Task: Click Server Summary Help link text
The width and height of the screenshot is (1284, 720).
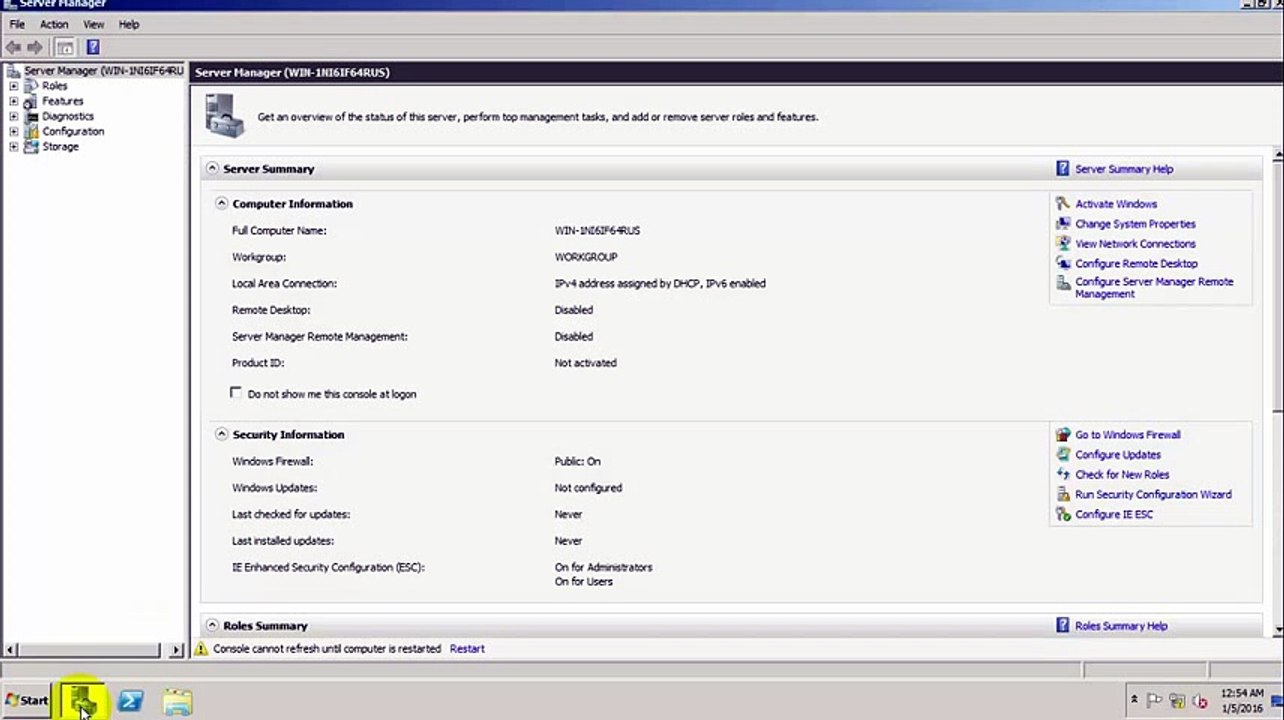Action: pos(1124,169)
